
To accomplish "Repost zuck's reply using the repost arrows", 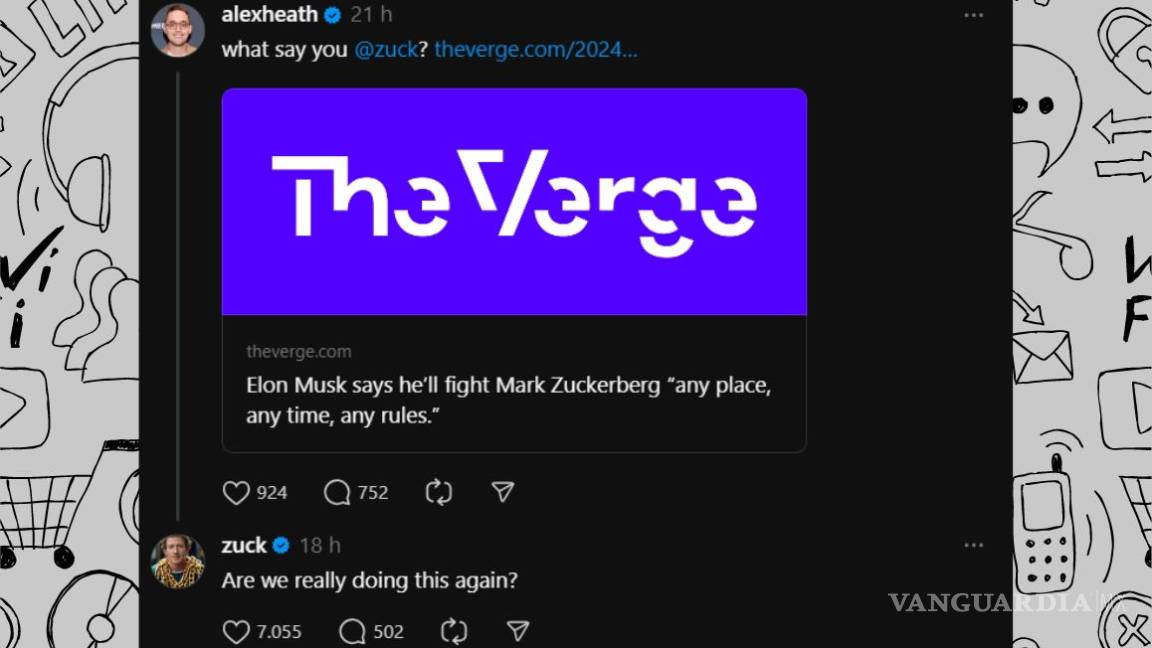I will click(453, 631).
